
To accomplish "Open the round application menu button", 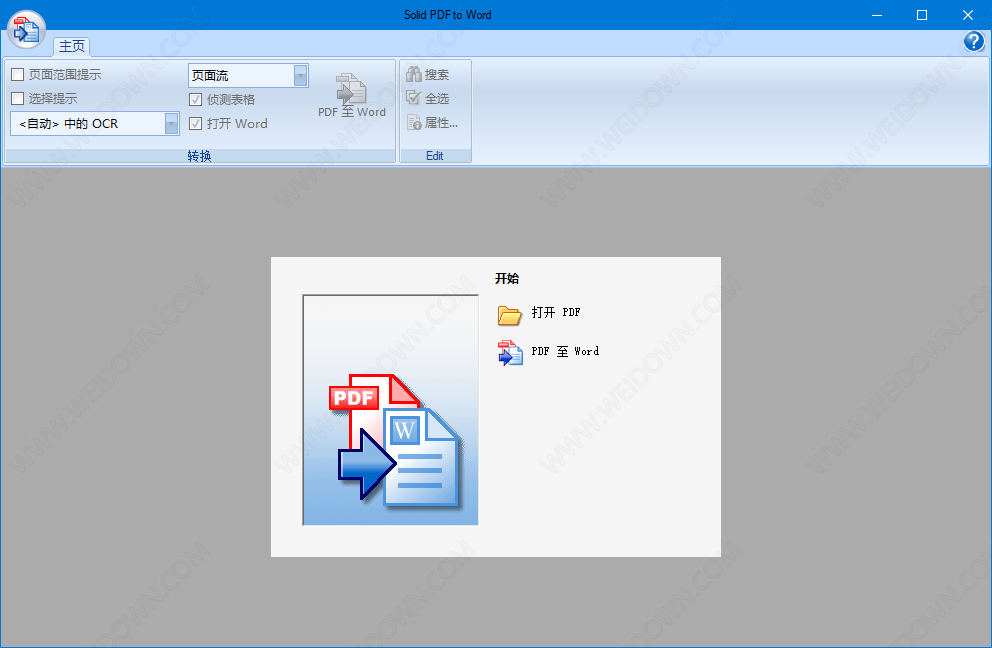I will click(27, 30).
